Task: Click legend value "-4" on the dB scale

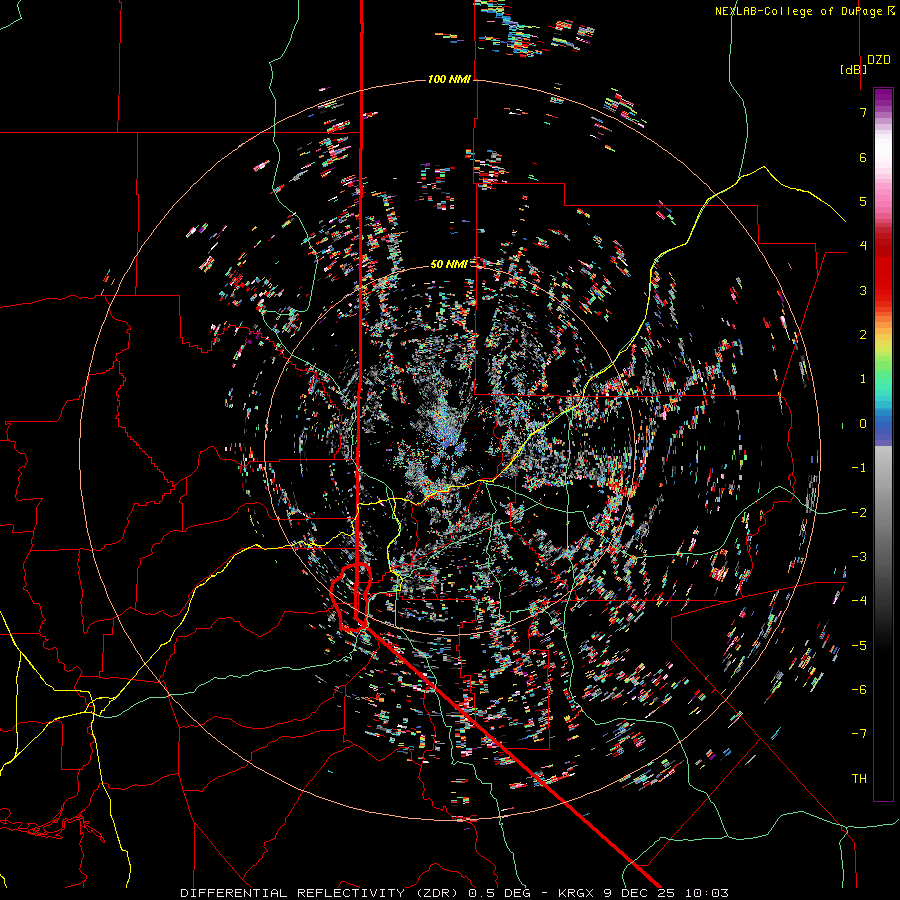Action: [x=859, y=601]
